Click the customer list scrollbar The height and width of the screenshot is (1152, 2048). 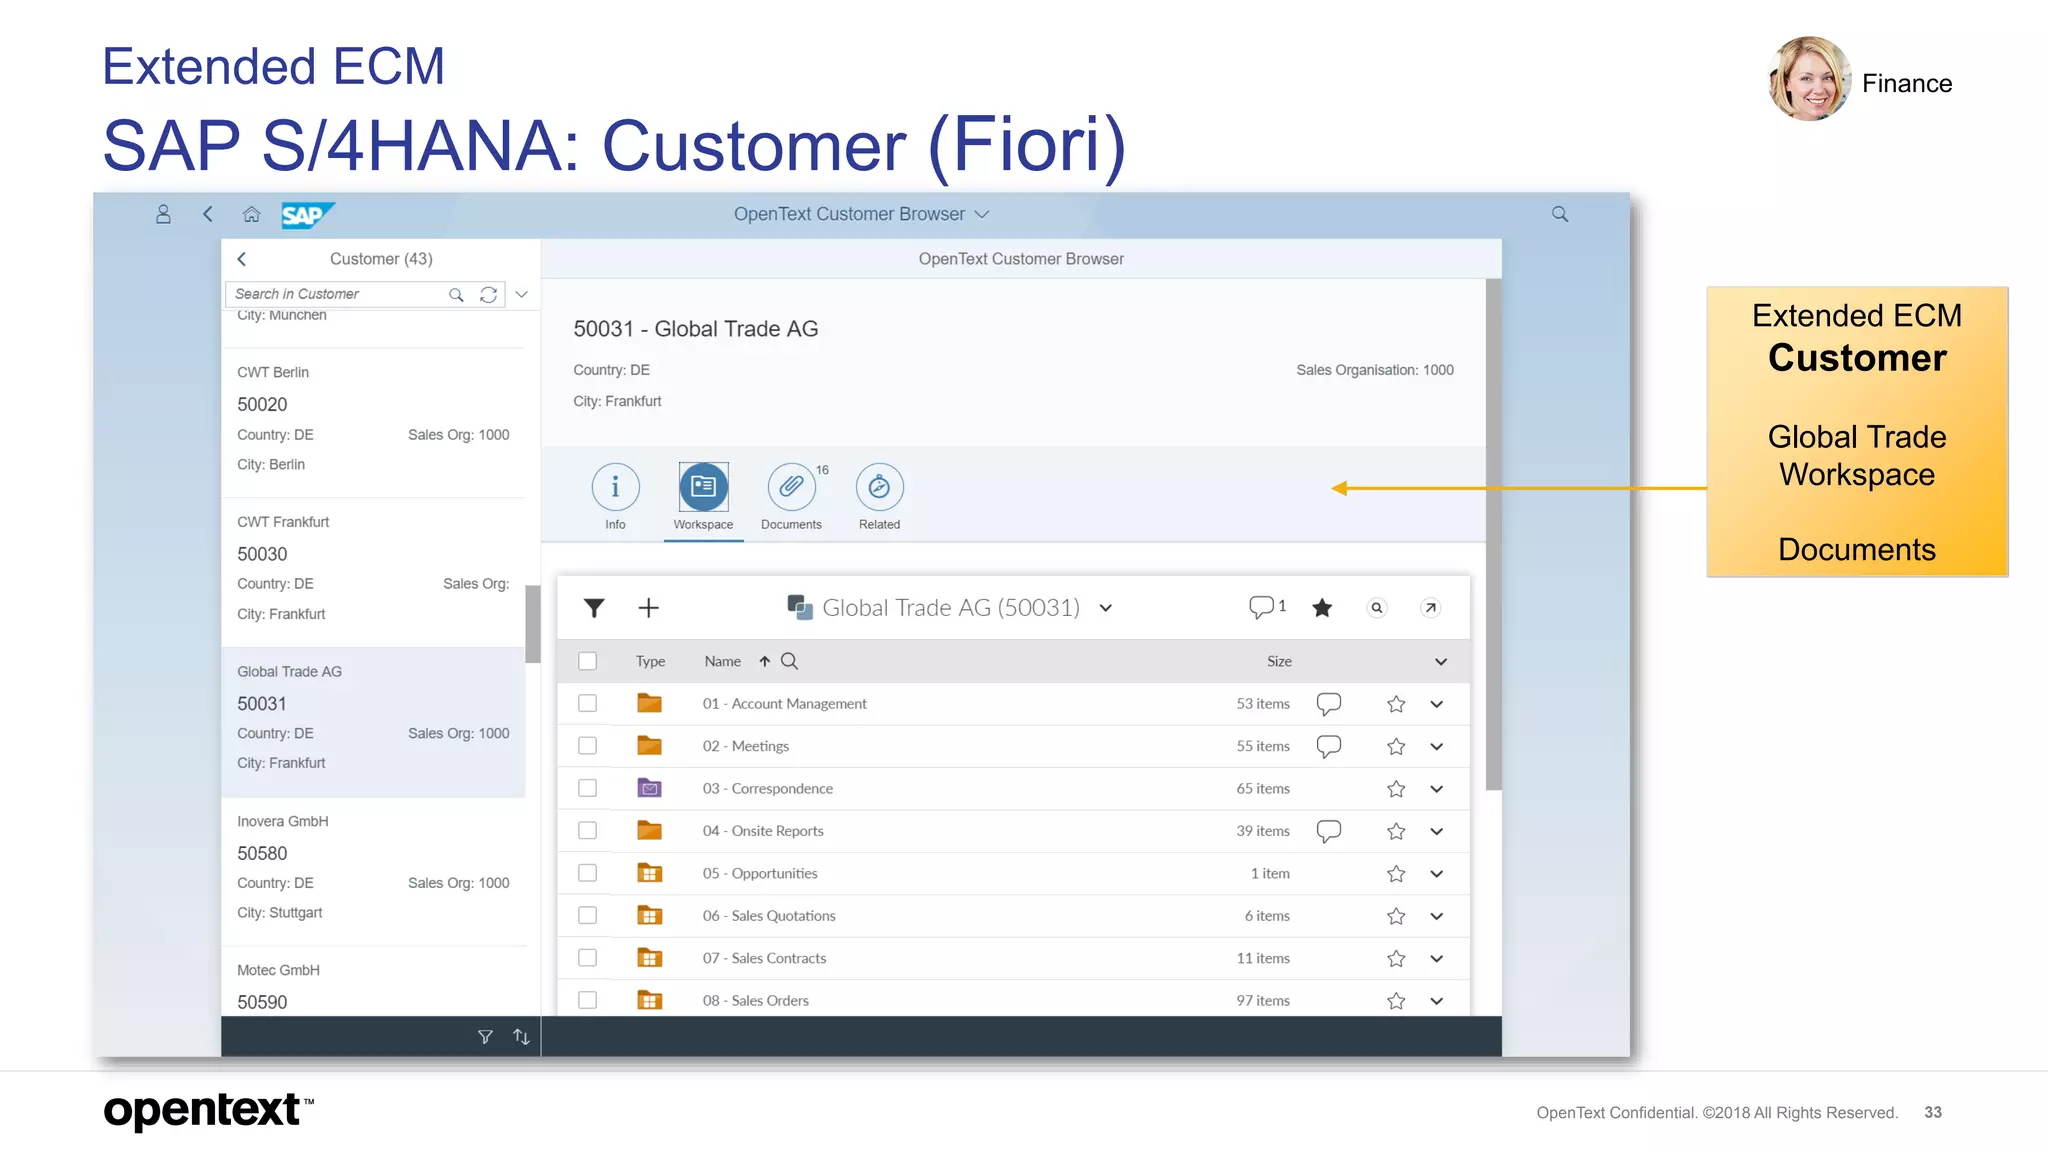(x=533, y=624)
